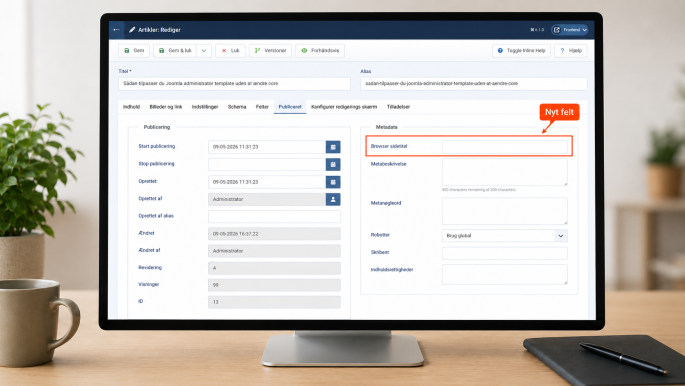The width and height of the screenshot is (685, 386).
Task: Toggle Inline Help button
Action: point(521,51)
